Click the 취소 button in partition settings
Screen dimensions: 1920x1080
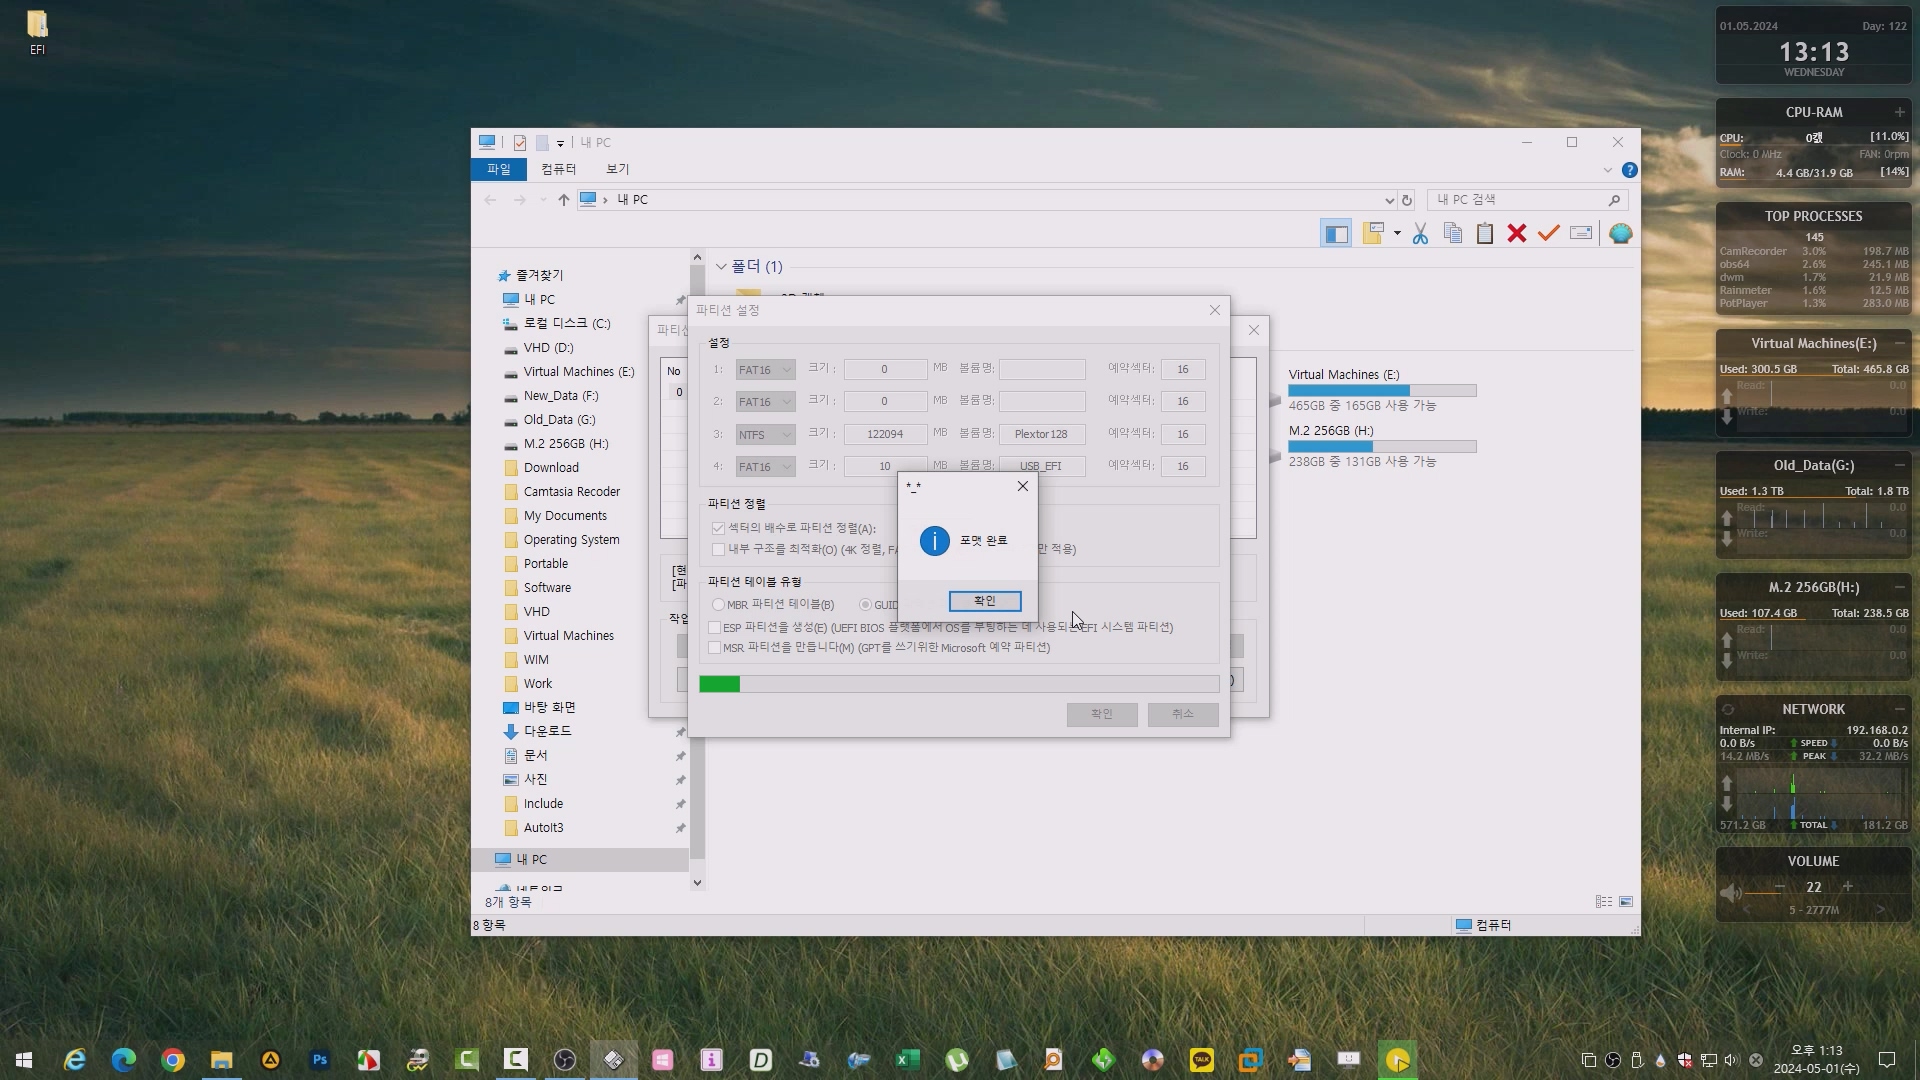click(1182, 714)
